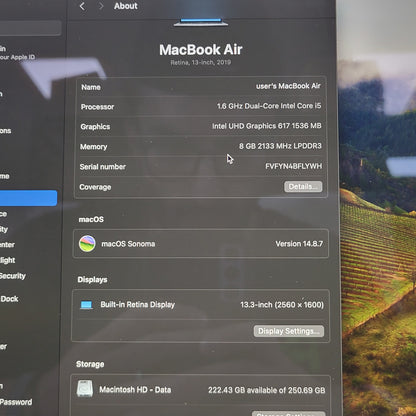Select the highlighted sidebar item

coord(28,198)
